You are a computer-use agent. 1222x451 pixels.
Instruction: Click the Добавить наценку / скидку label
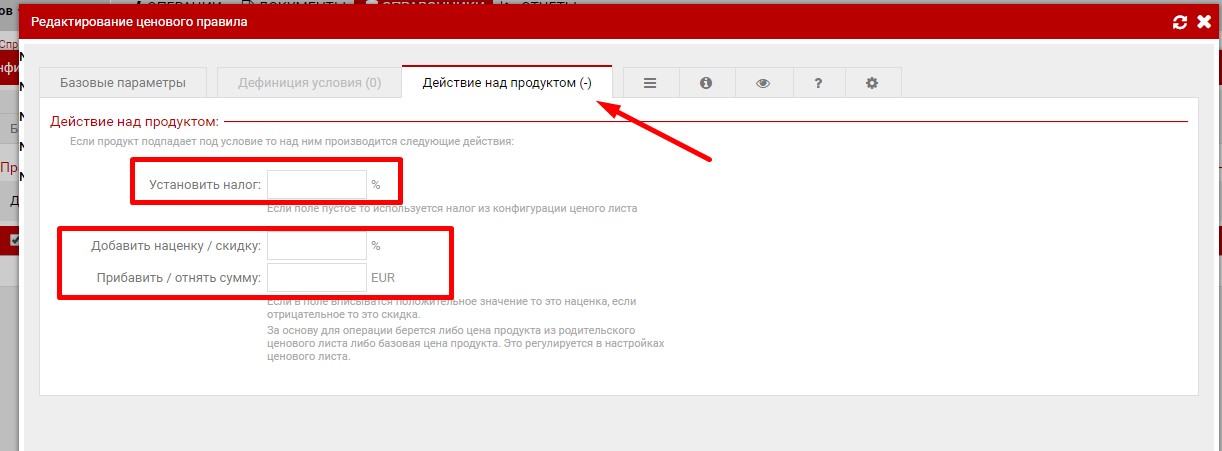click(176, 246)
